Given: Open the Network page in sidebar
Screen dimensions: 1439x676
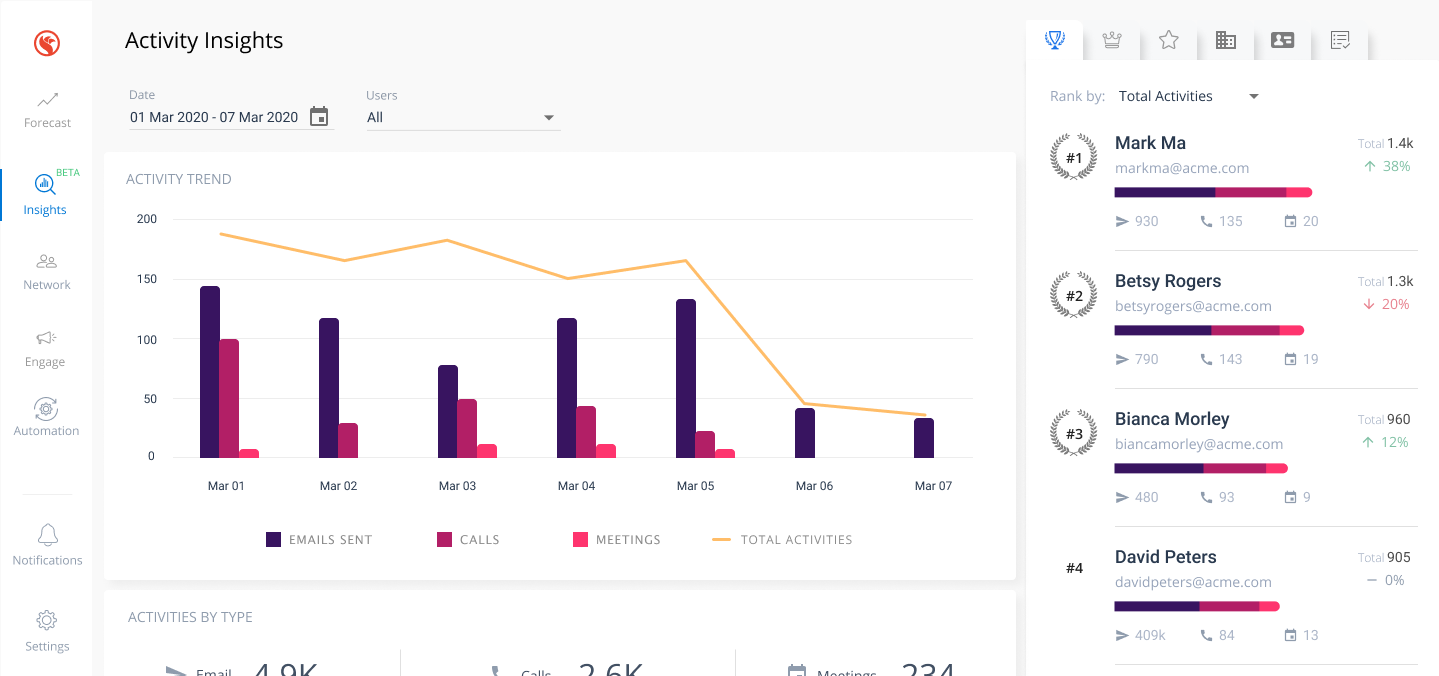Looking at the screenshot, I should click(47, 272).
